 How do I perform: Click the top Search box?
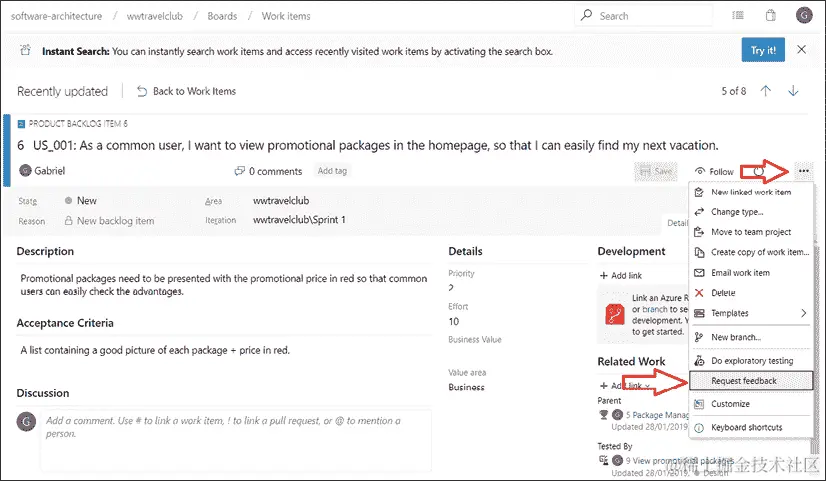tap(645, 16)
